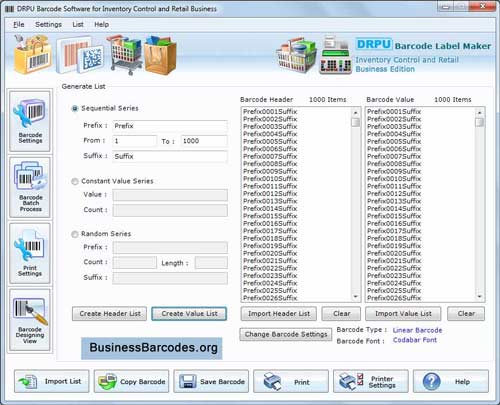Click the Create Value List button
Image resolution: width=500 pixels, height=405 pixels.
coord(189,314)
